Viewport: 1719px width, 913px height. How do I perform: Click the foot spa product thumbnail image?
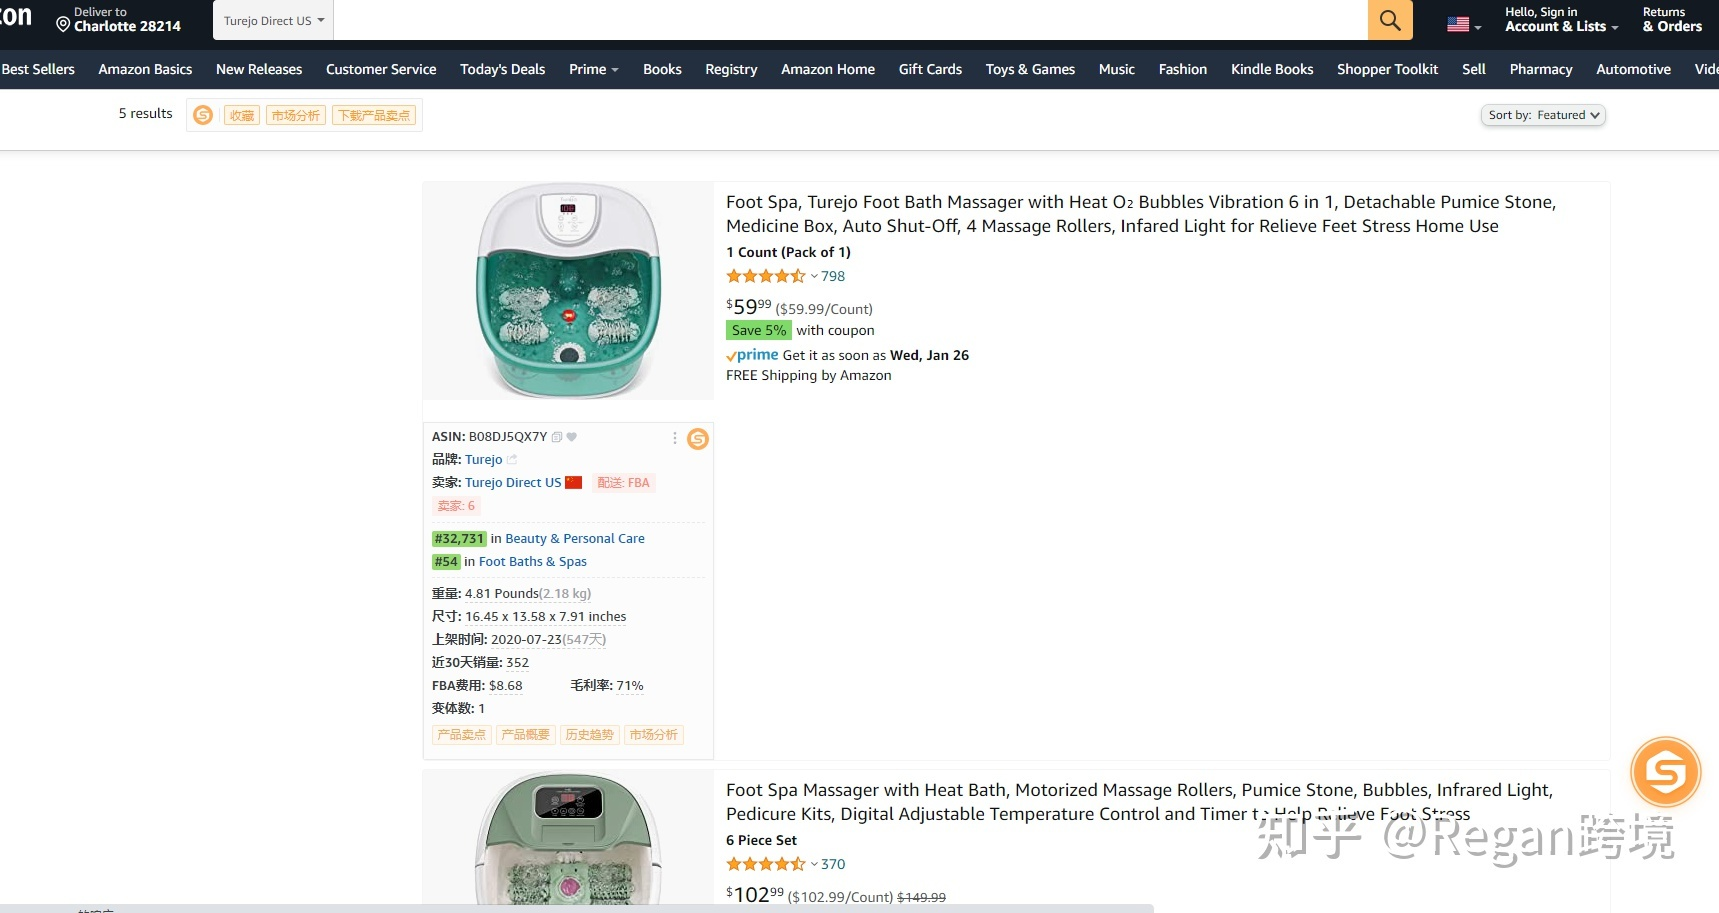[568, 291]
